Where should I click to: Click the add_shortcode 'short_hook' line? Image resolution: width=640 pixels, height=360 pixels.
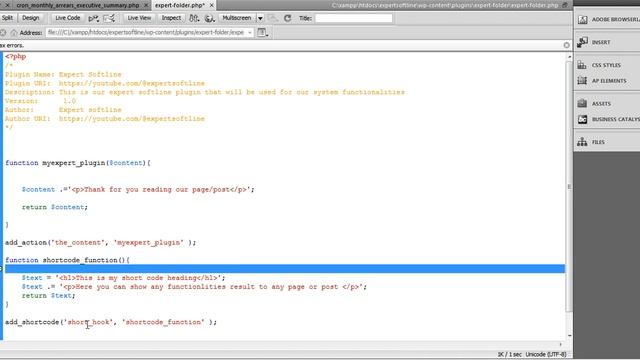coord(111,322)
